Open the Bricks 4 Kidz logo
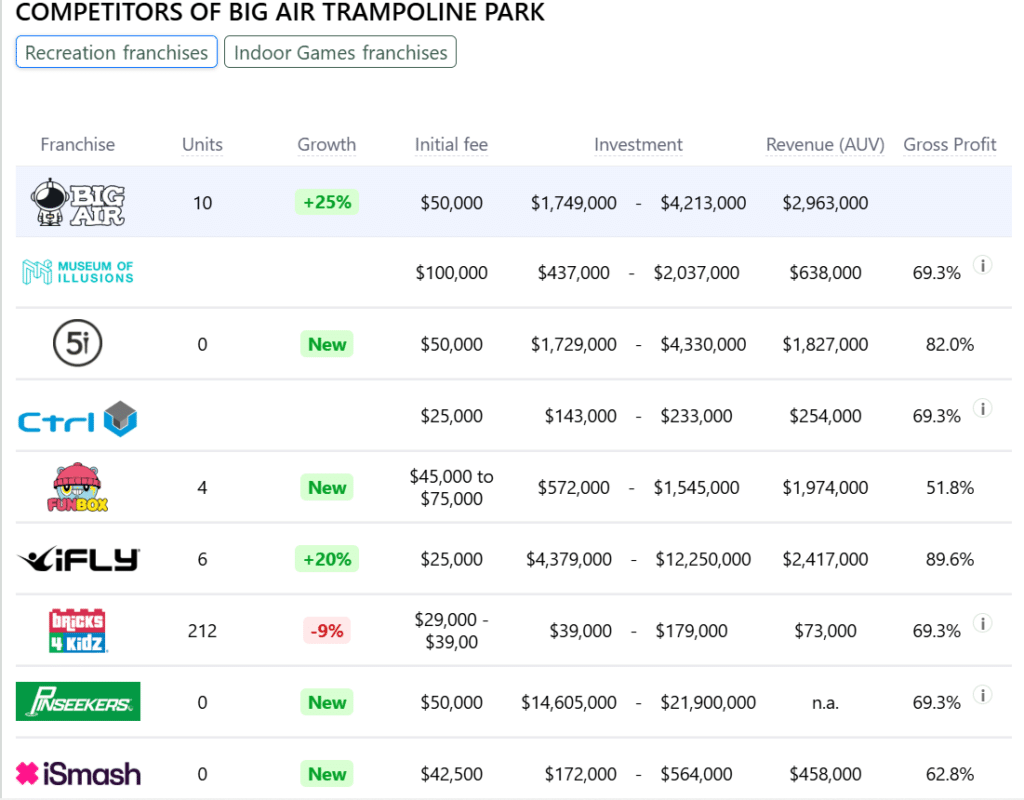Screen dimensions: 1024x800 point(78,631)
